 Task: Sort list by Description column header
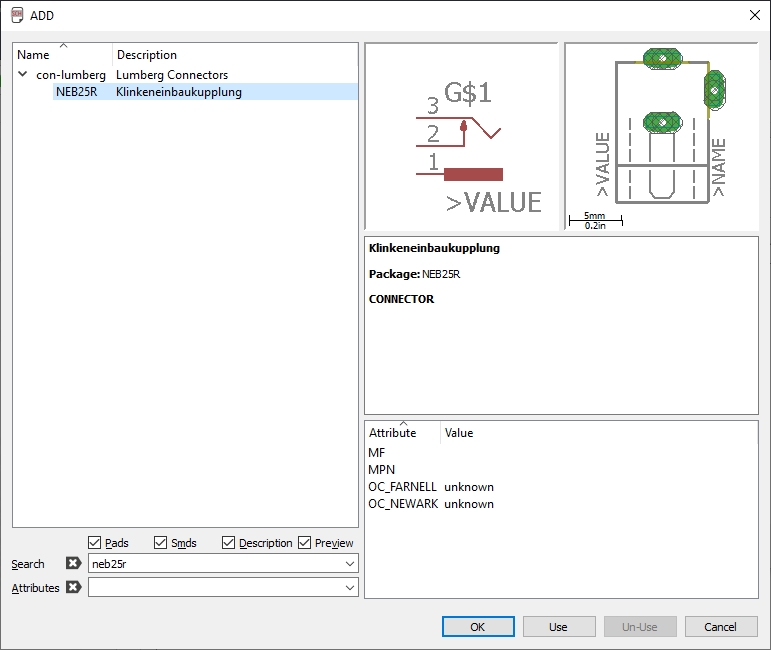click(x=235, y=55)
